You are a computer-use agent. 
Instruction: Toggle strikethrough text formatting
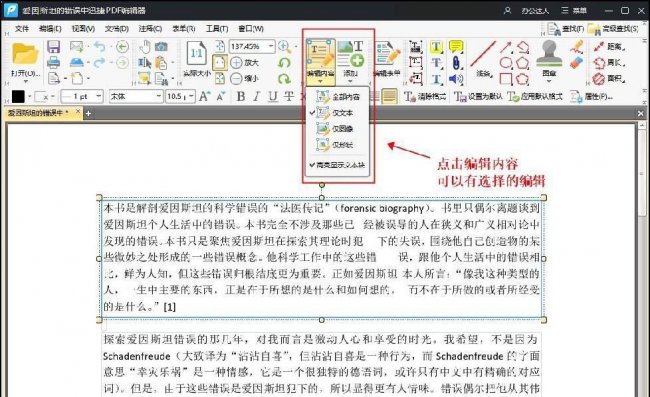[289, 97]
